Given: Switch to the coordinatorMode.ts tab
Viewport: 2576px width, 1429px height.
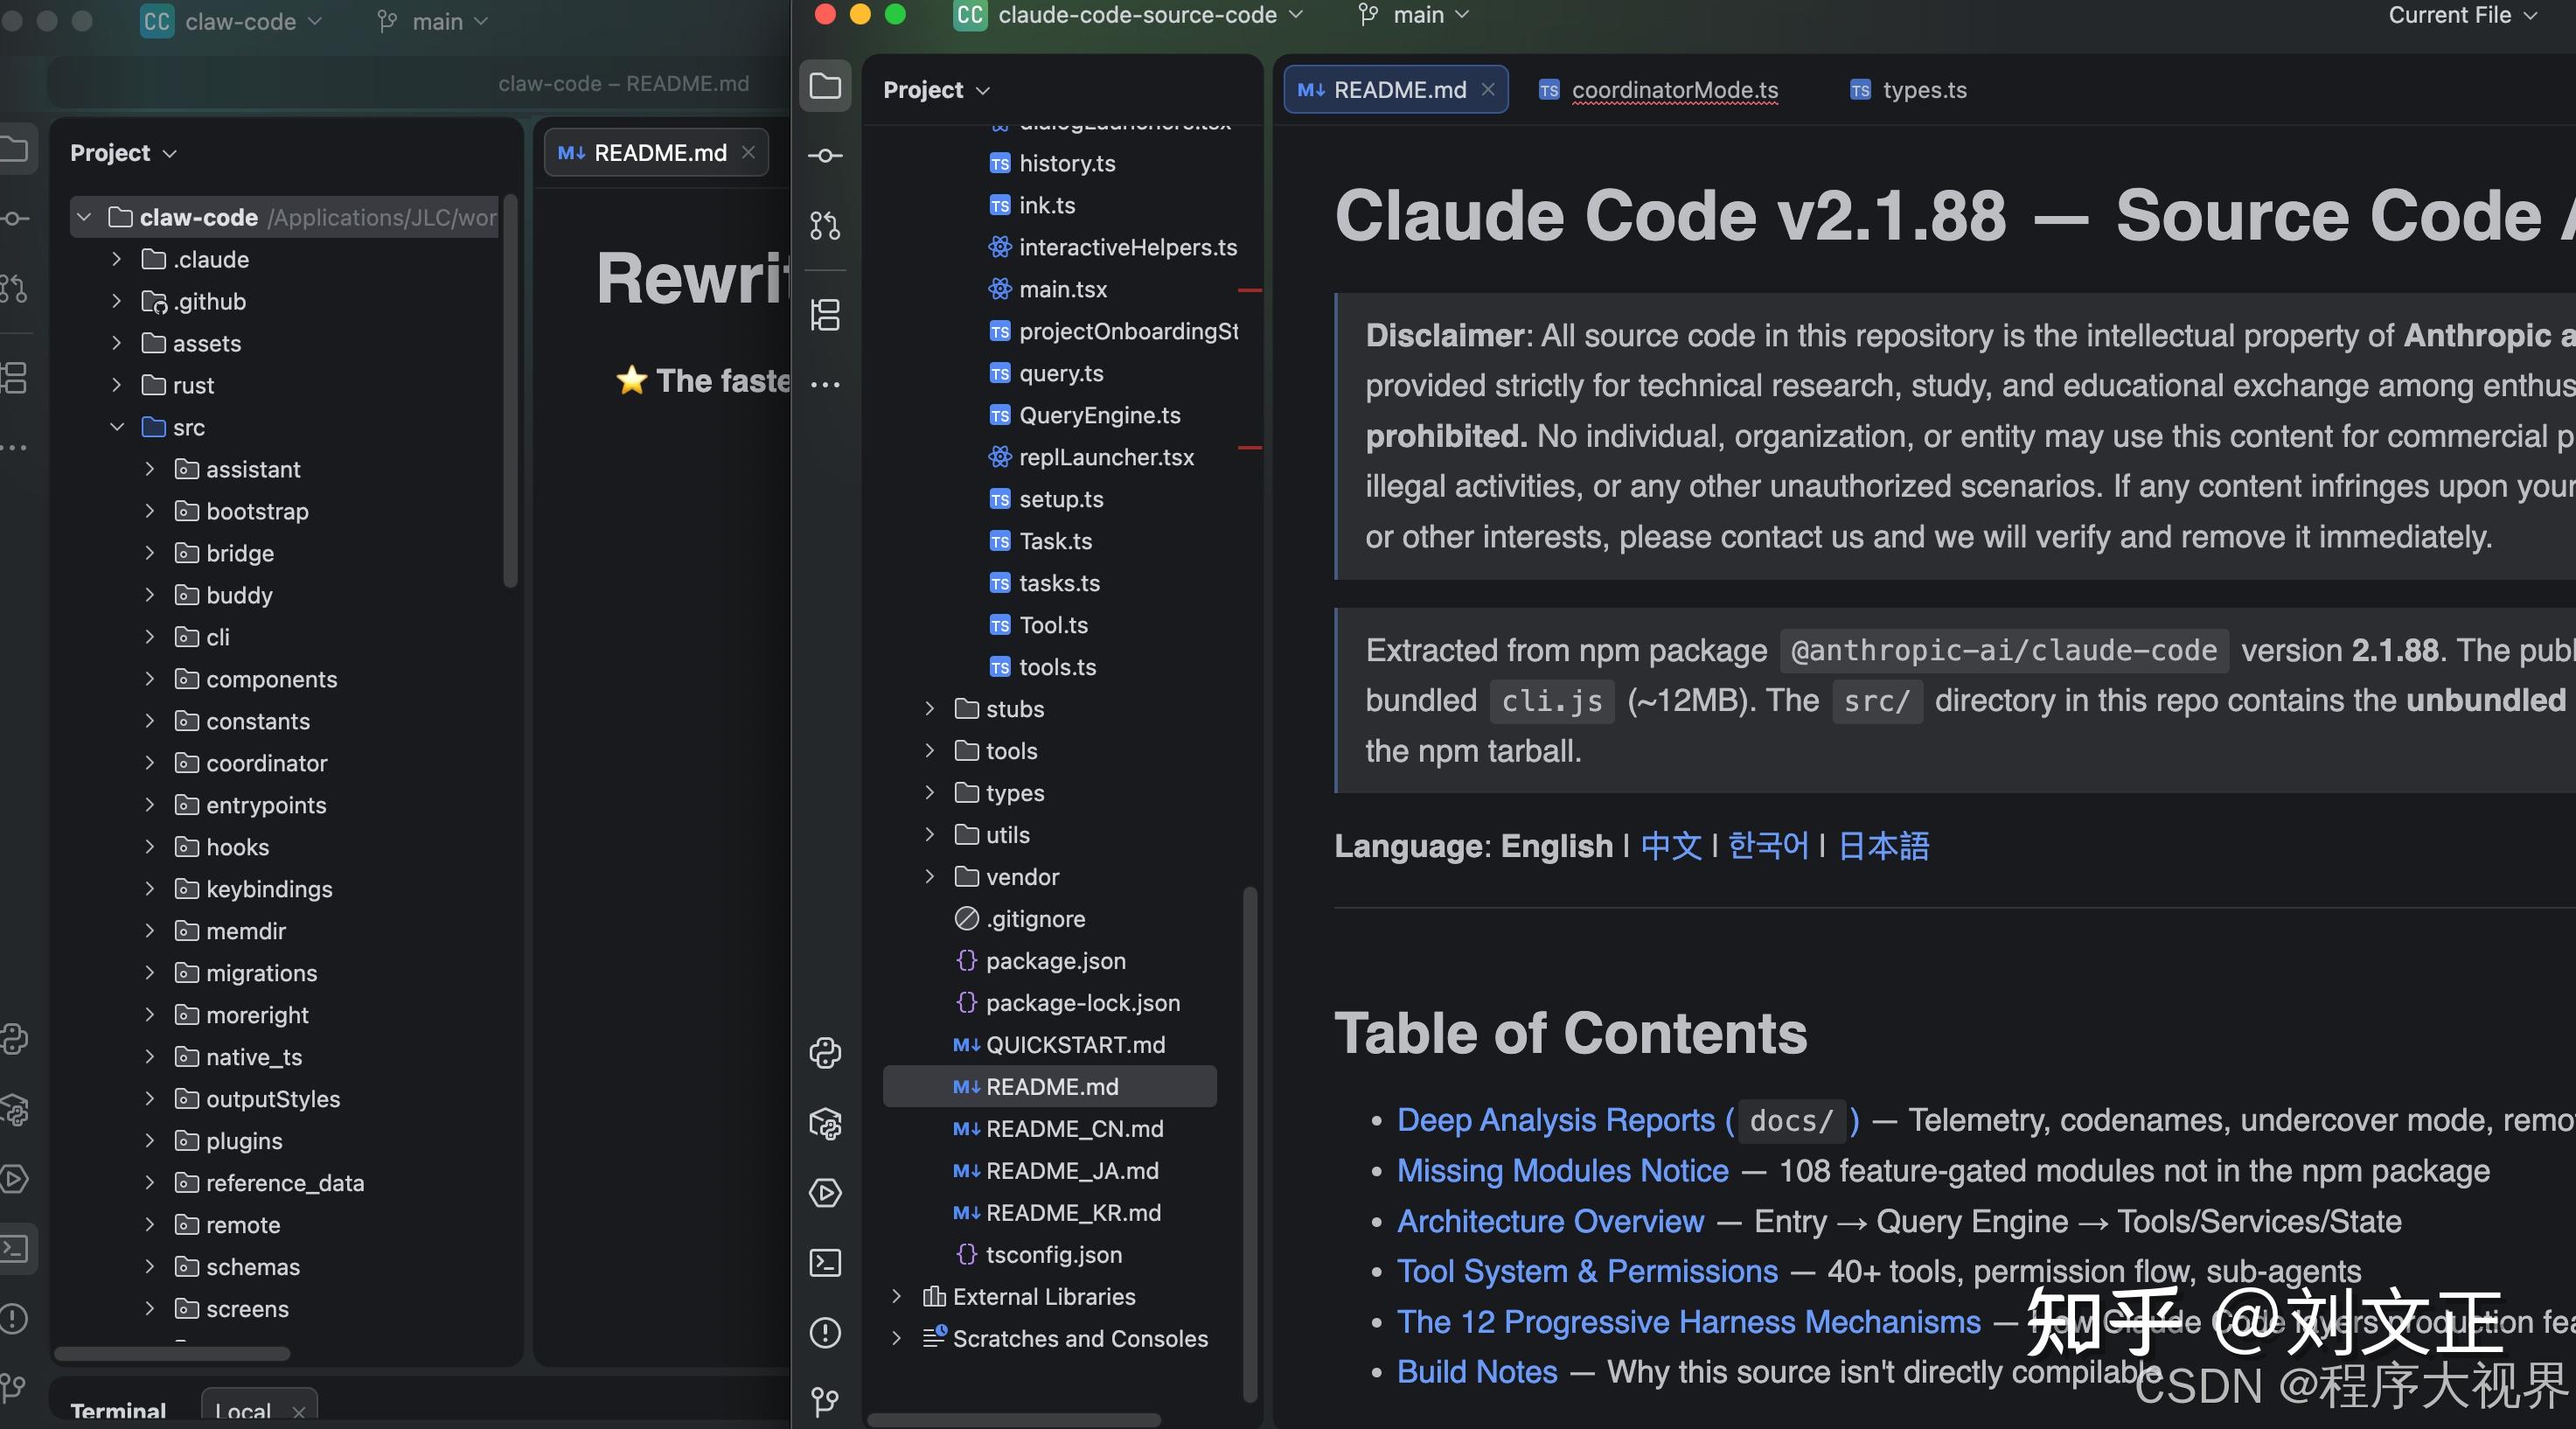Looking at the screenshot, I should tap(1659, 90).
